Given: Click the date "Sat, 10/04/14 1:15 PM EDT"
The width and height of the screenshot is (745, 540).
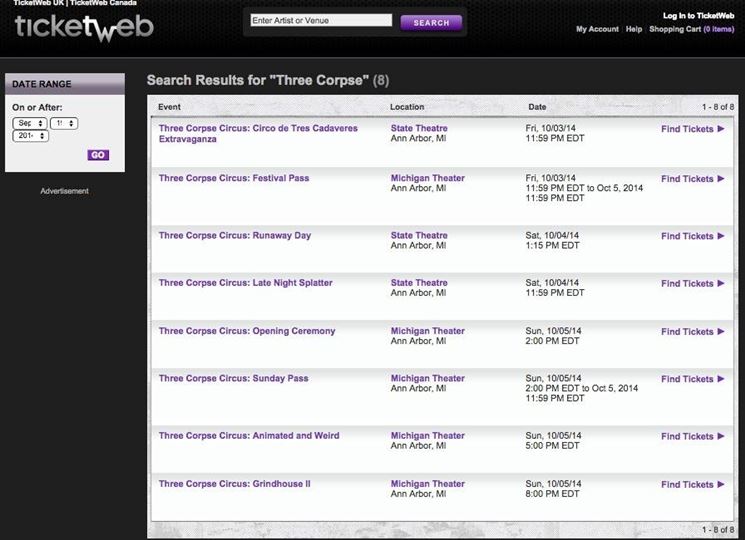Looking at the screenshot, I should click(x=552, y=240).
